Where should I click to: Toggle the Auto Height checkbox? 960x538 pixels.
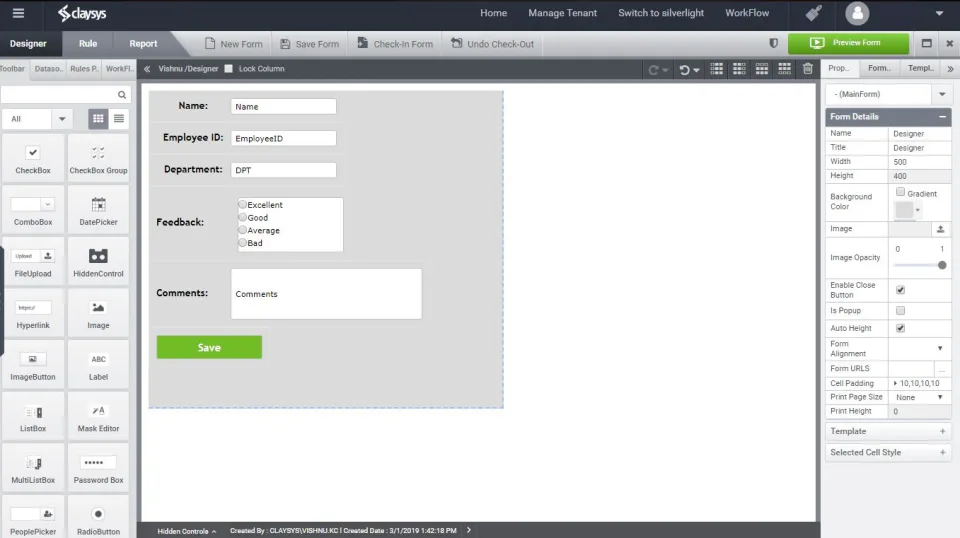click(x=900, y=329)
